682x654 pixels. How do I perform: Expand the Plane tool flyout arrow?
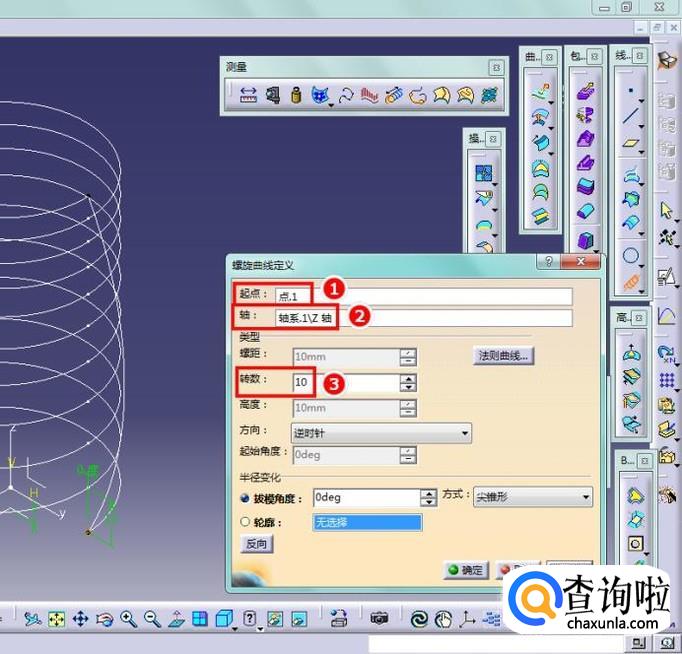(642, 153)
